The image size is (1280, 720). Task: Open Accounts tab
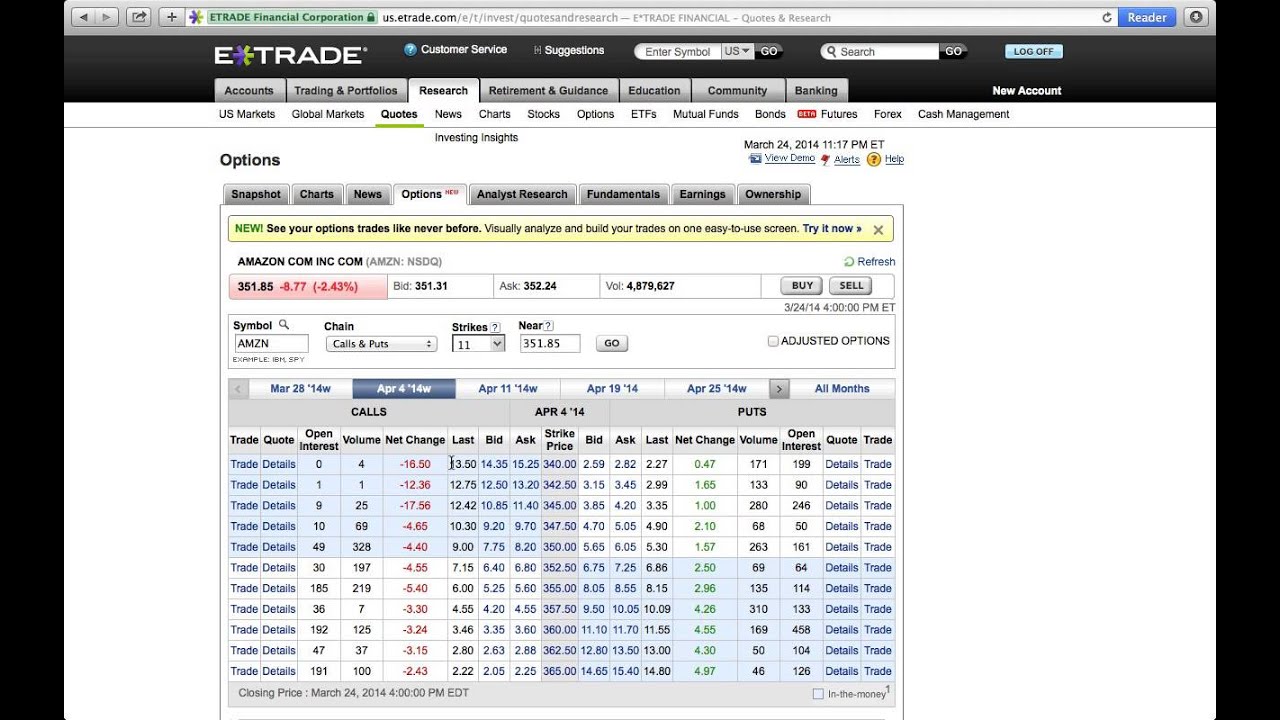pyautogui.click(x=249, y=91)
